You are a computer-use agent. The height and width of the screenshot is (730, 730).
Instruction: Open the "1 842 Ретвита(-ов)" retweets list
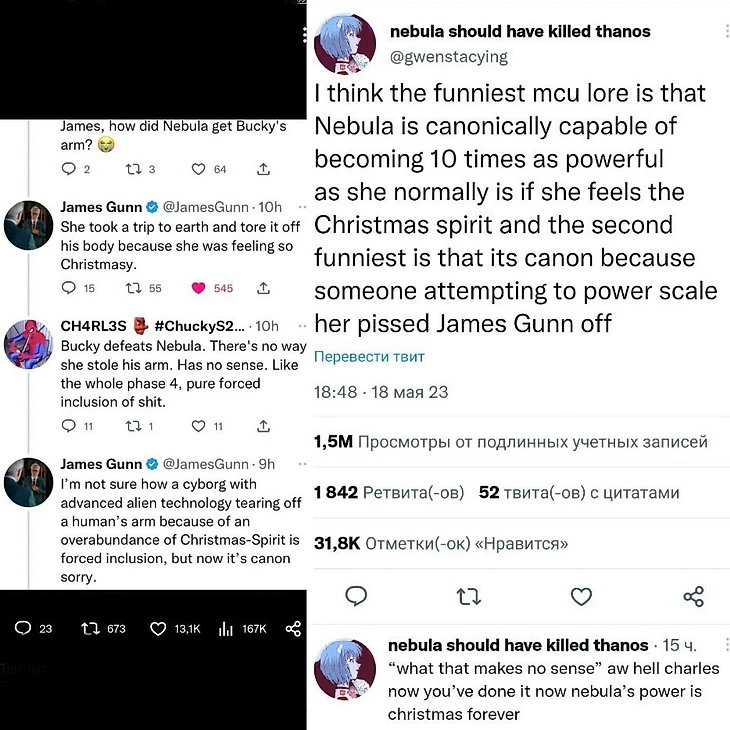pyautogui.click(x=389, y=492)
